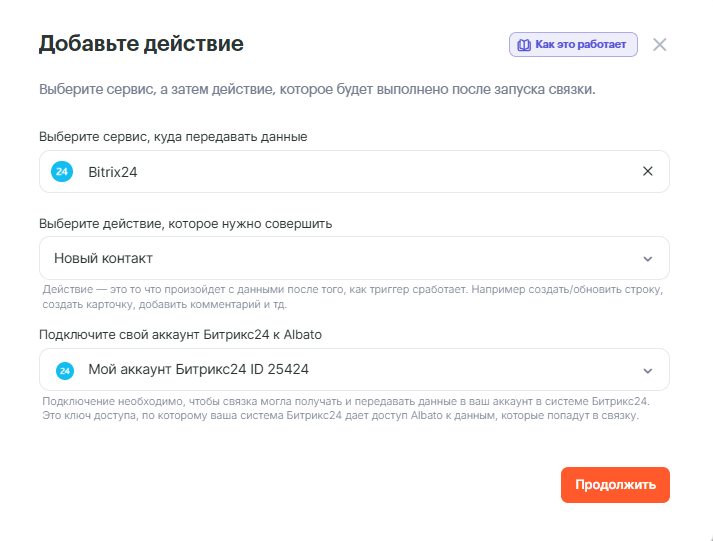Click the hint line starting "Это ключ доступа"

pyautogui.click(x=340, y=415)
